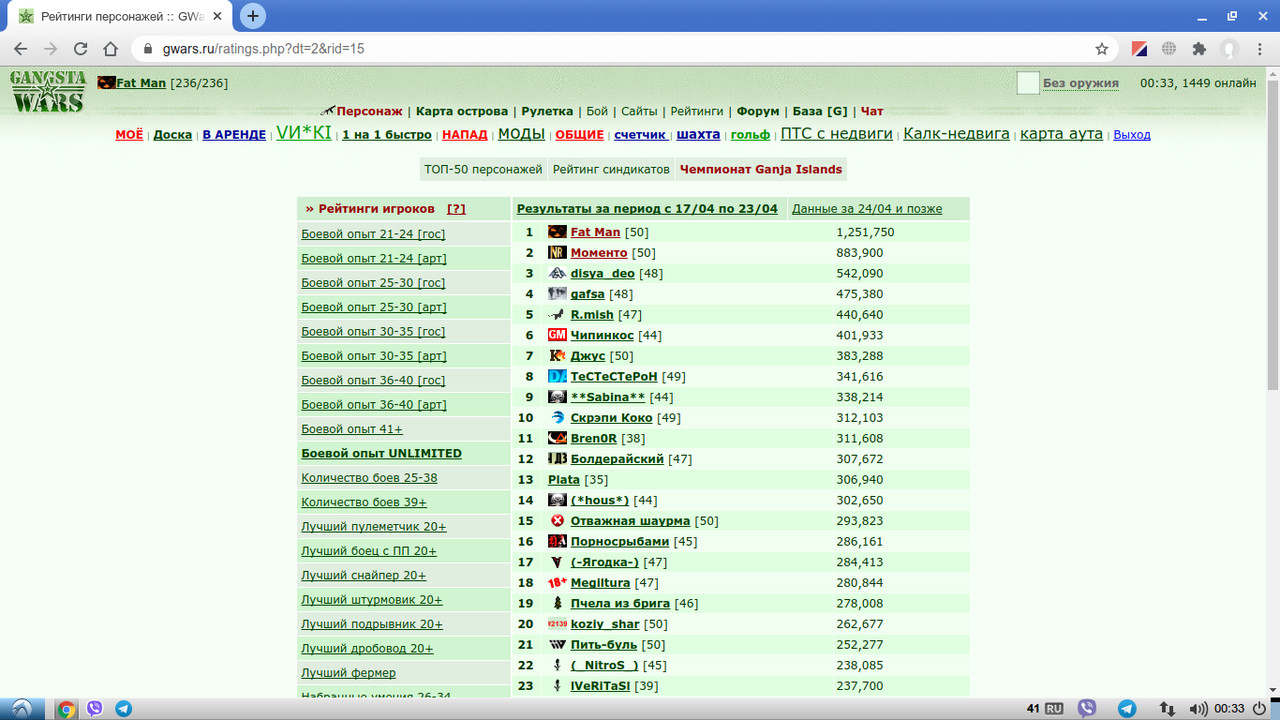Click blue icon beside ТеСТеСТеРоН

557,376
